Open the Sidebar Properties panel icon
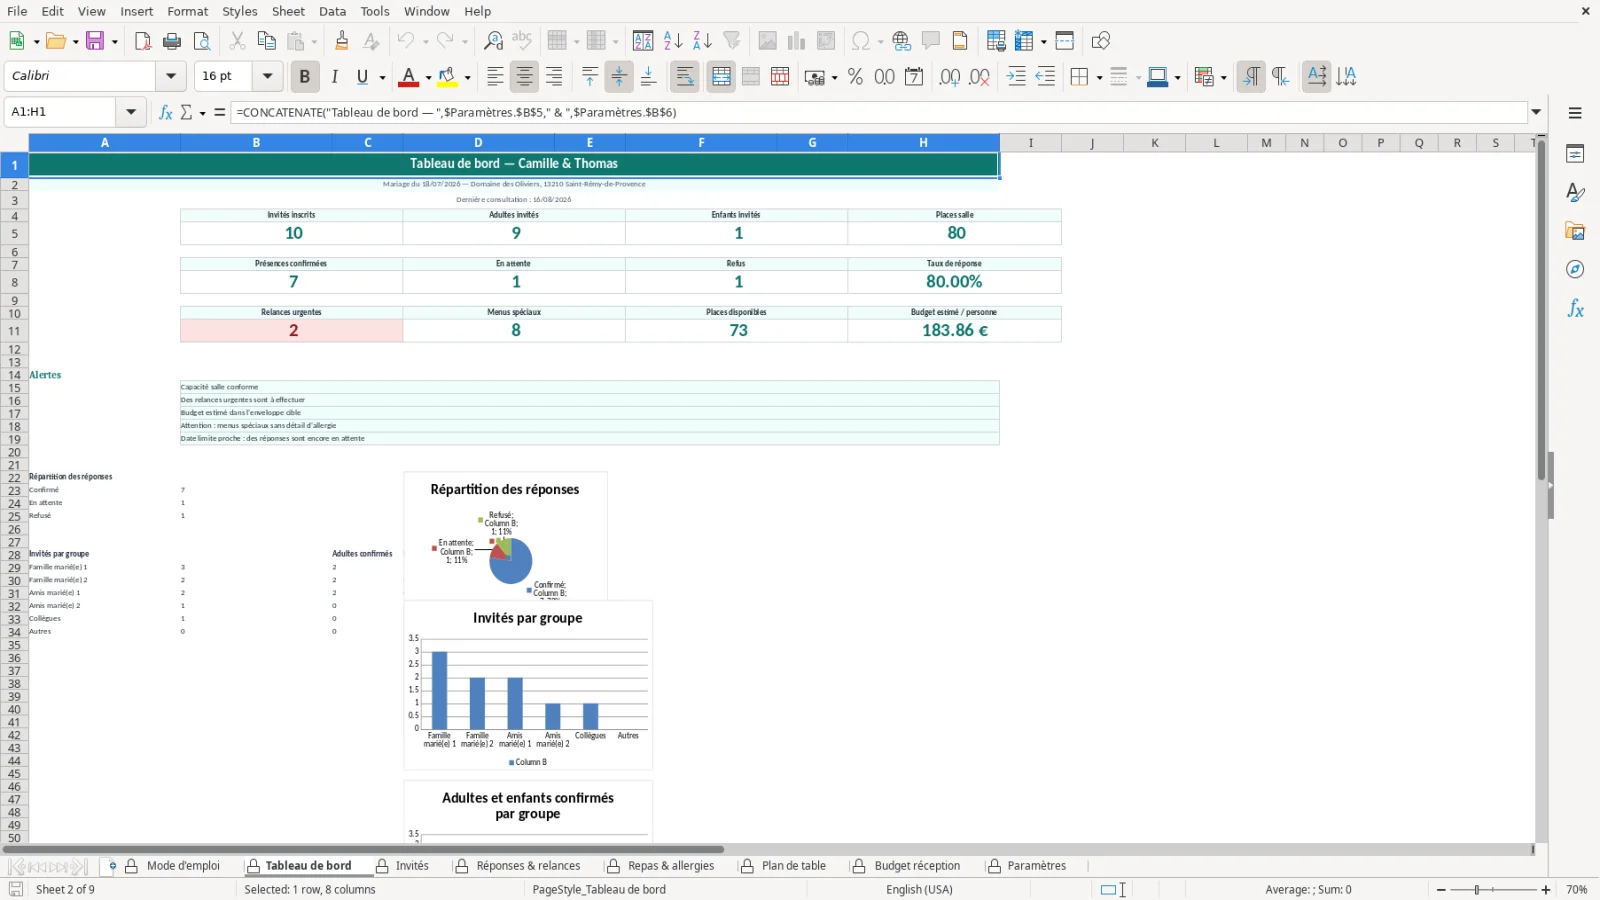 click(x=1575, y=154)
